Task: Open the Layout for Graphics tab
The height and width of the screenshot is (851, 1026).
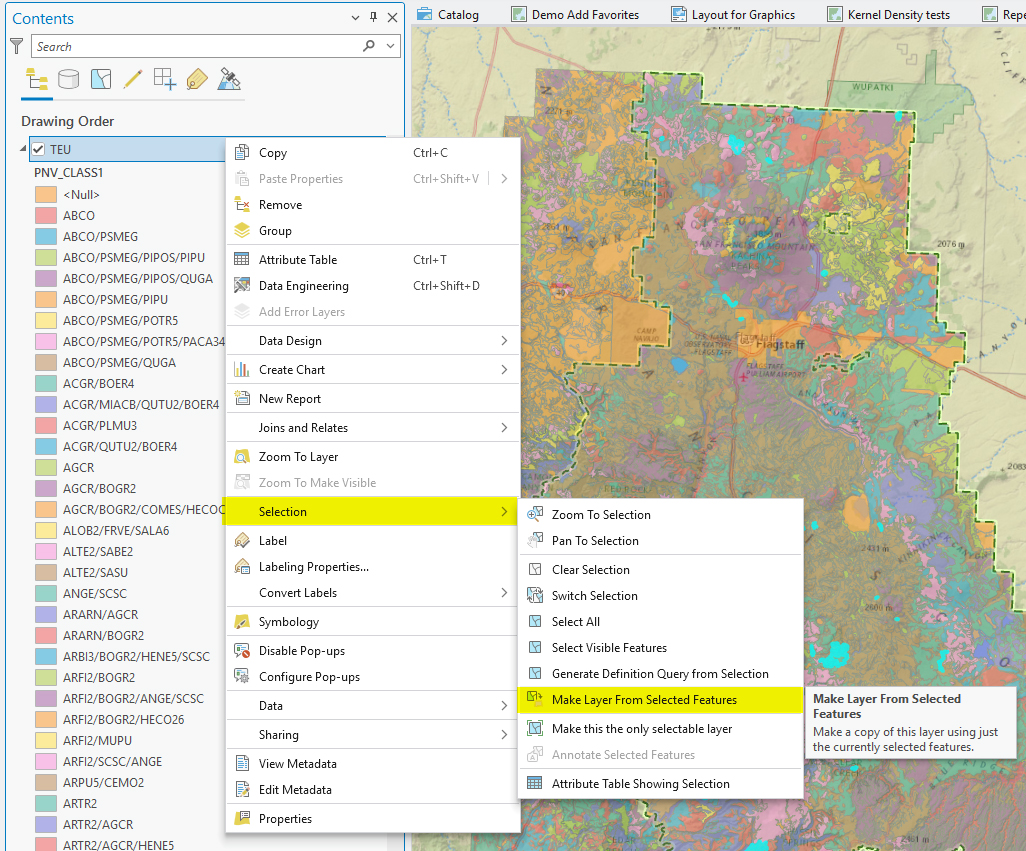Action: 734,14
